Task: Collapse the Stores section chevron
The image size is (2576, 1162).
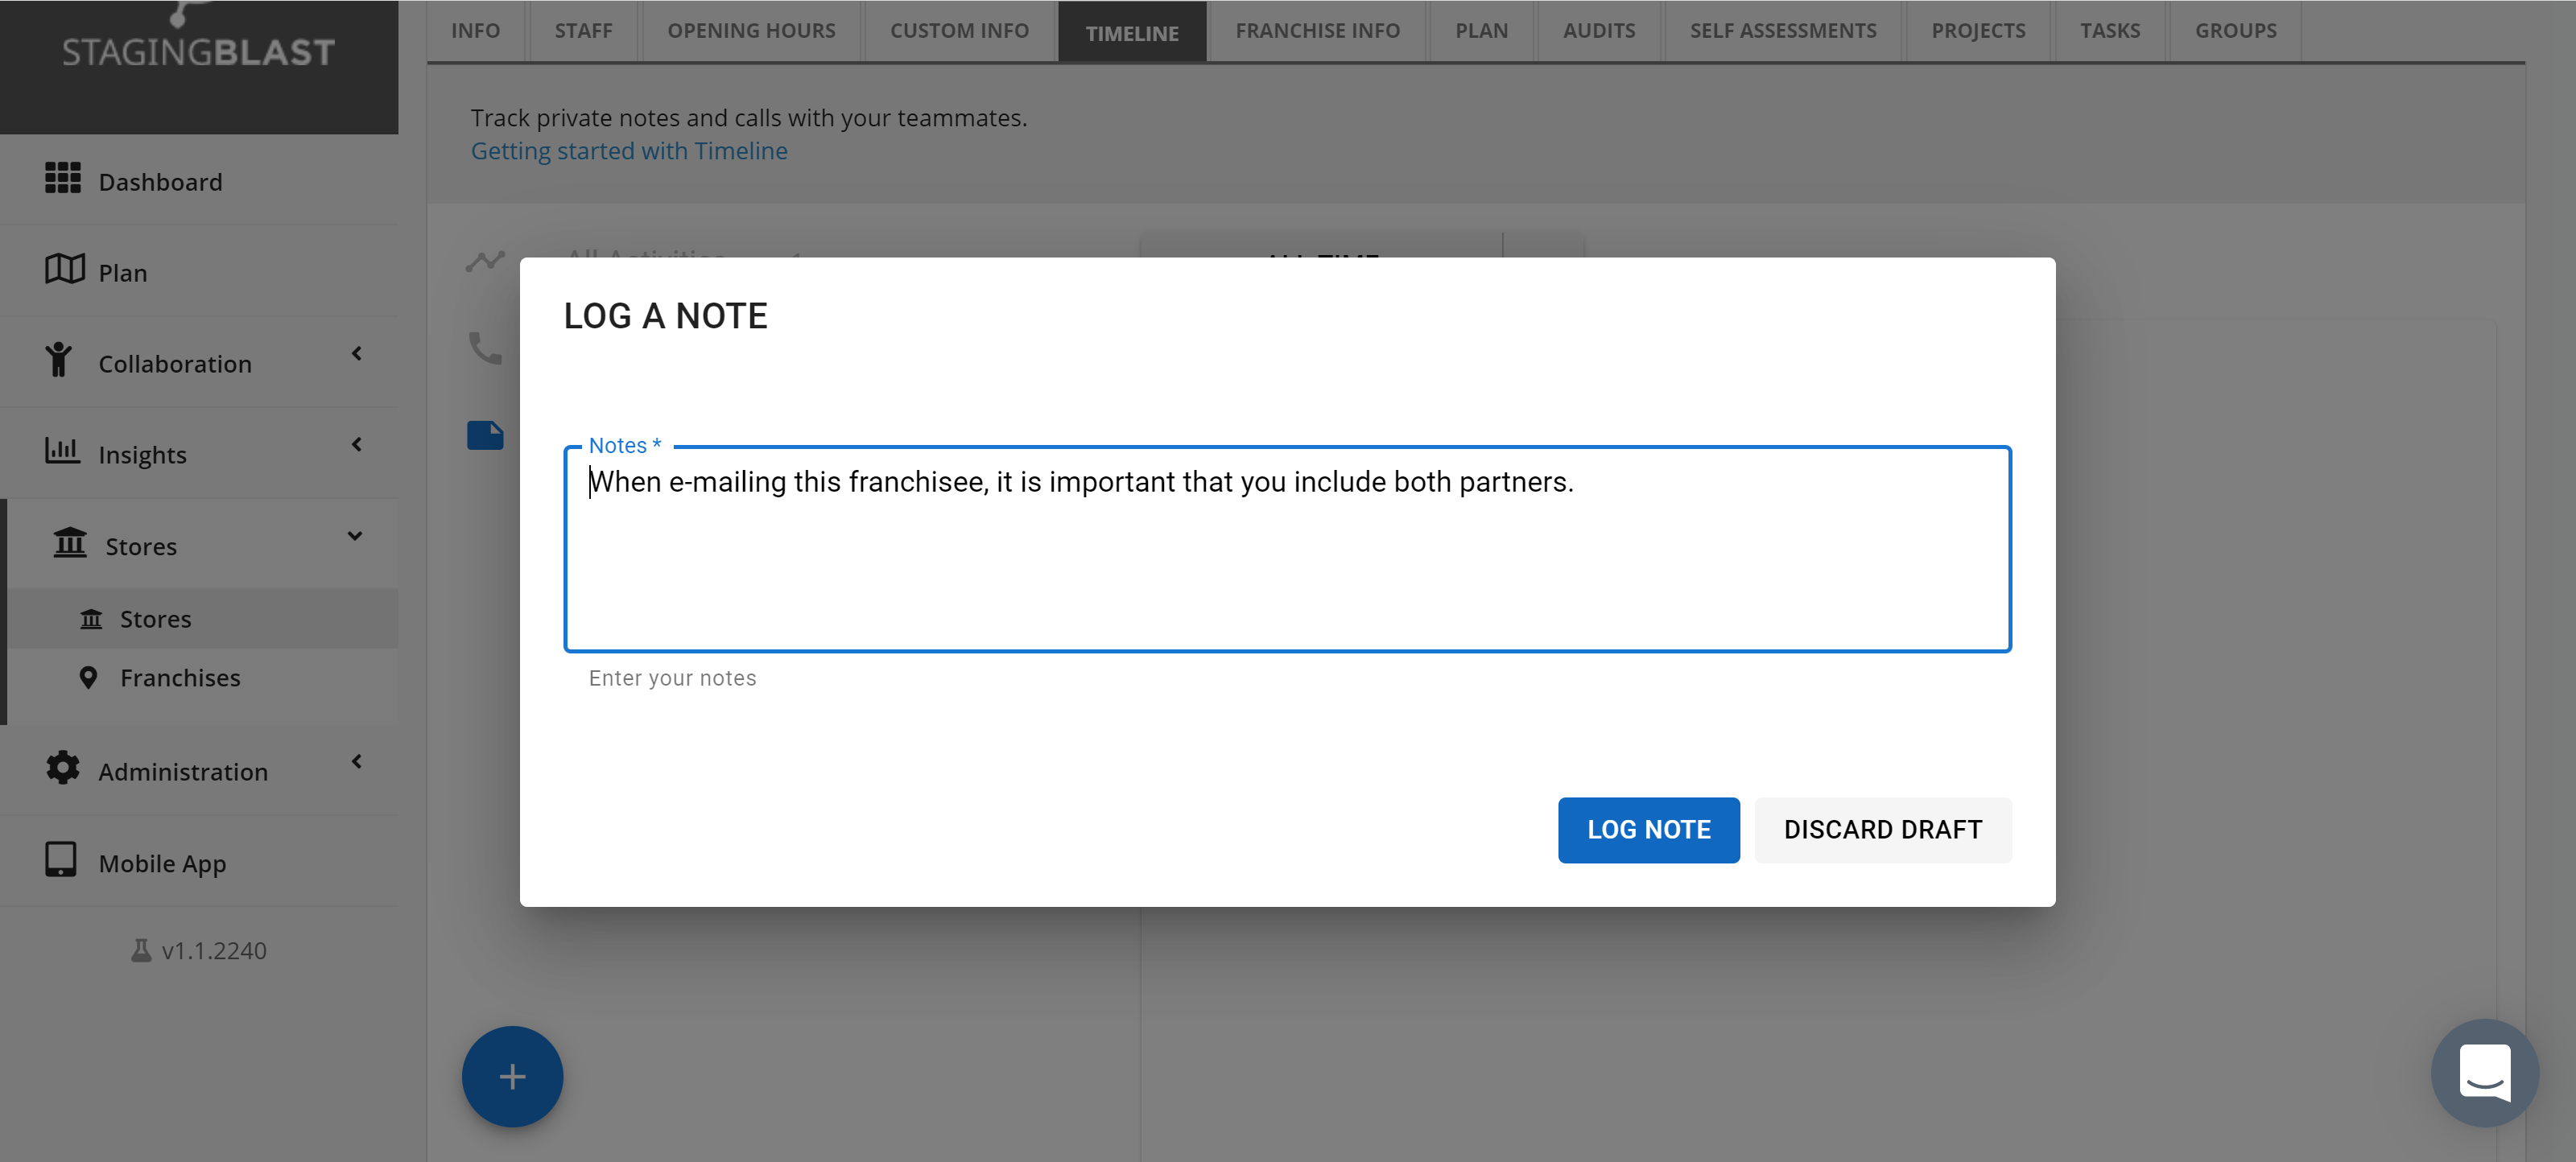Action: 354,536
